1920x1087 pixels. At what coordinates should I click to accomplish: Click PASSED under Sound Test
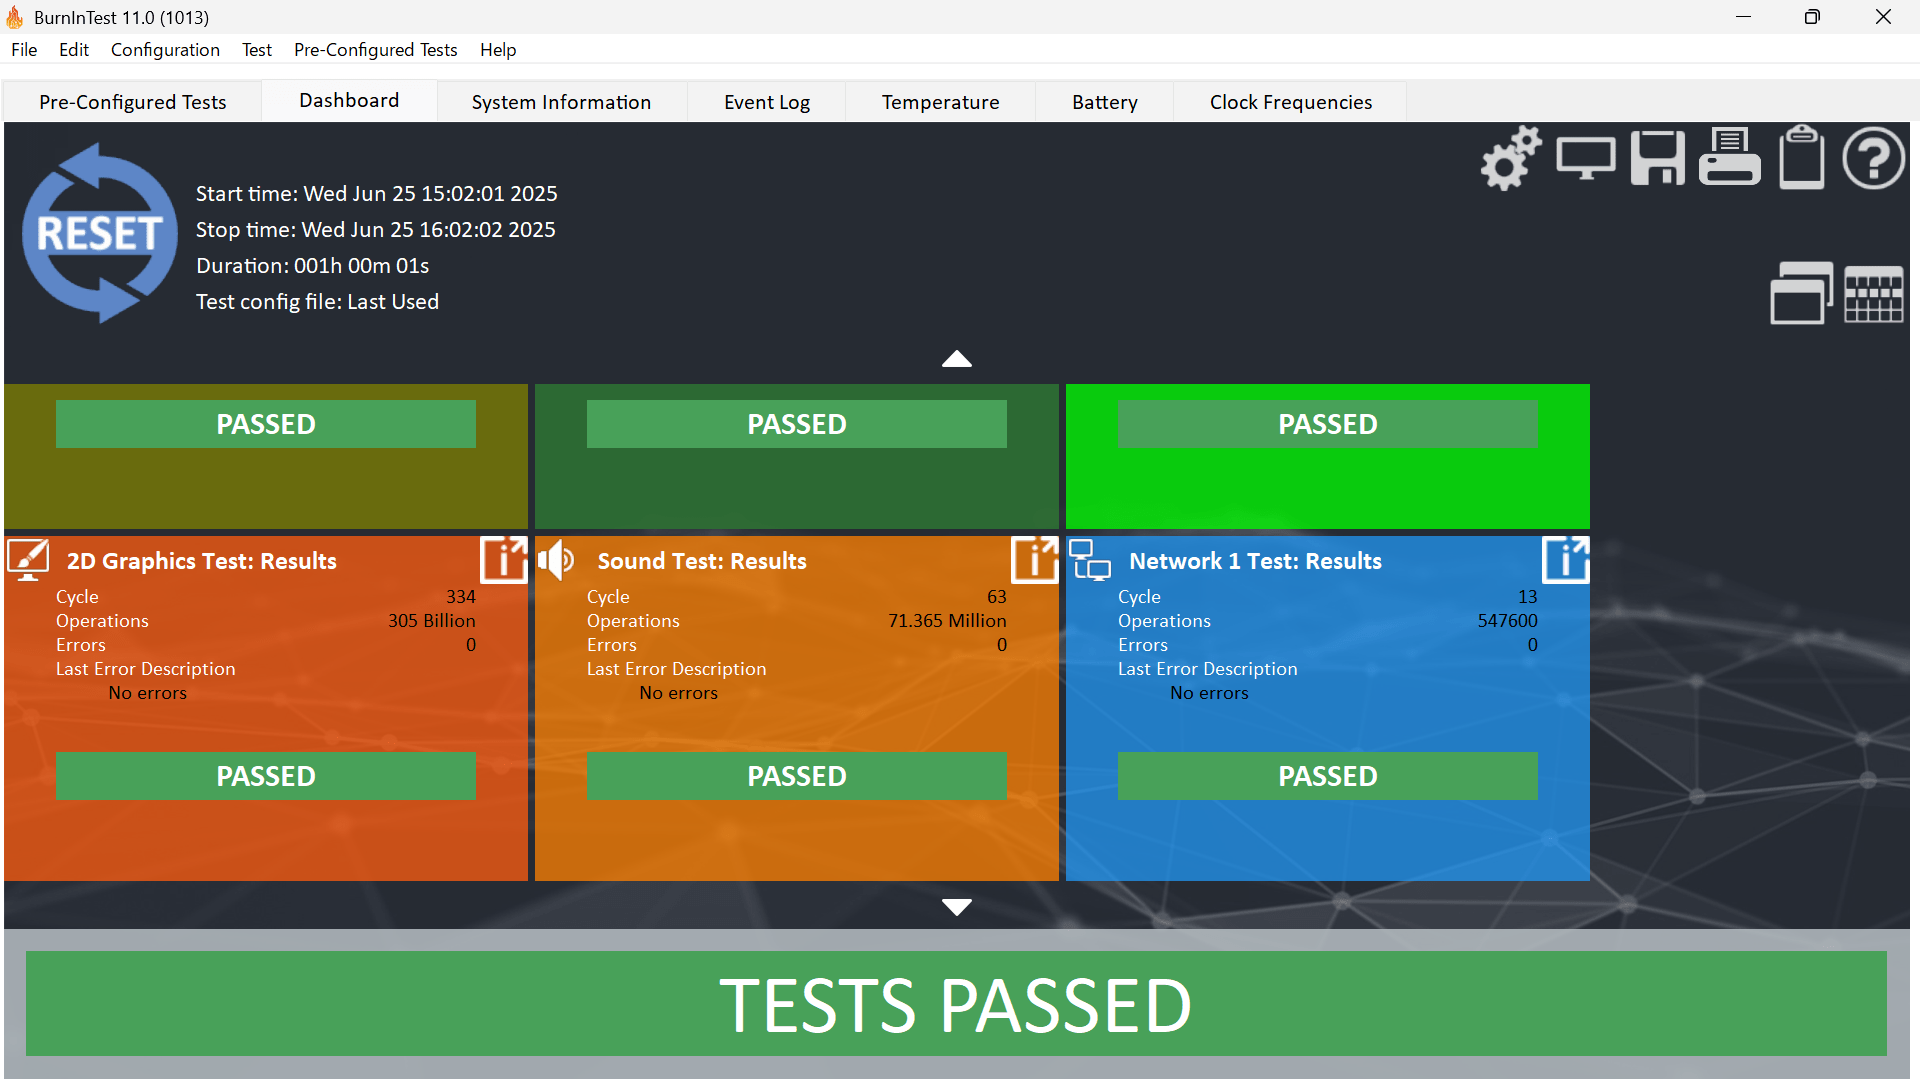coord(797,776)
